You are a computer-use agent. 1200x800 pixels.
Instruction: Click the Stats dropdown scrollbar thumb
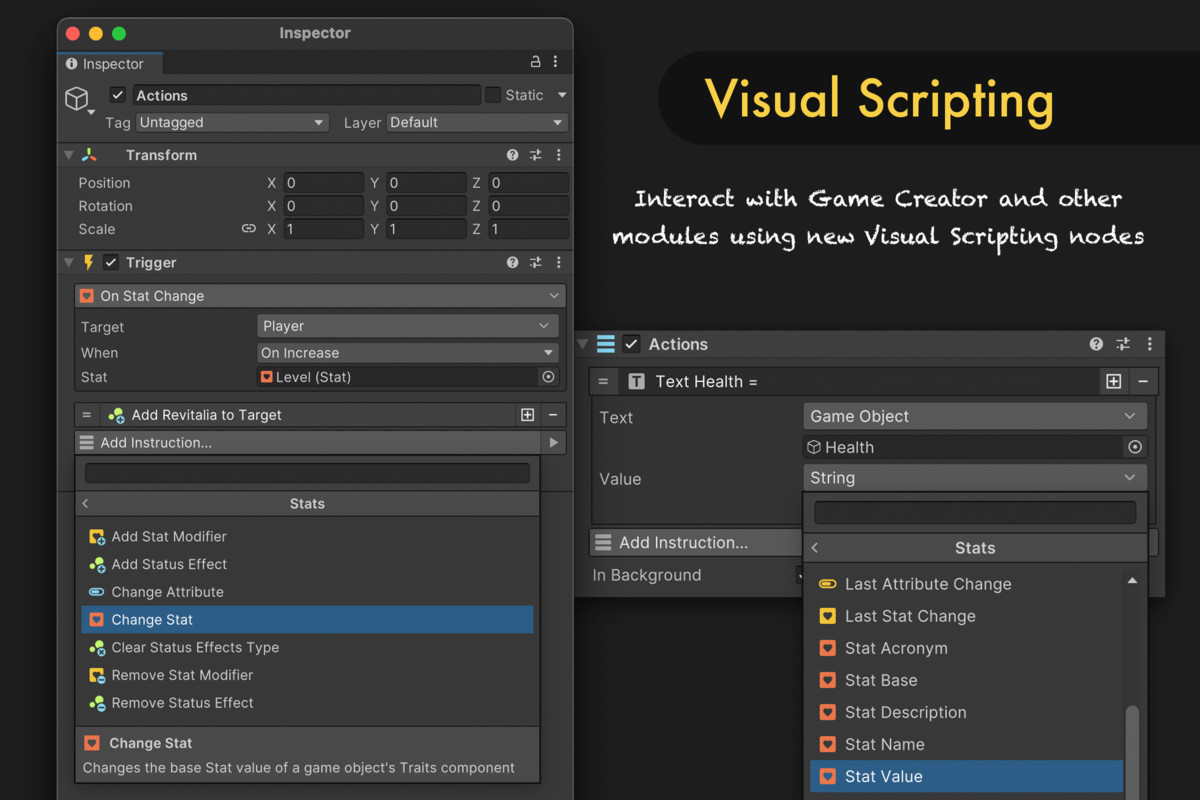(1132, 752)
